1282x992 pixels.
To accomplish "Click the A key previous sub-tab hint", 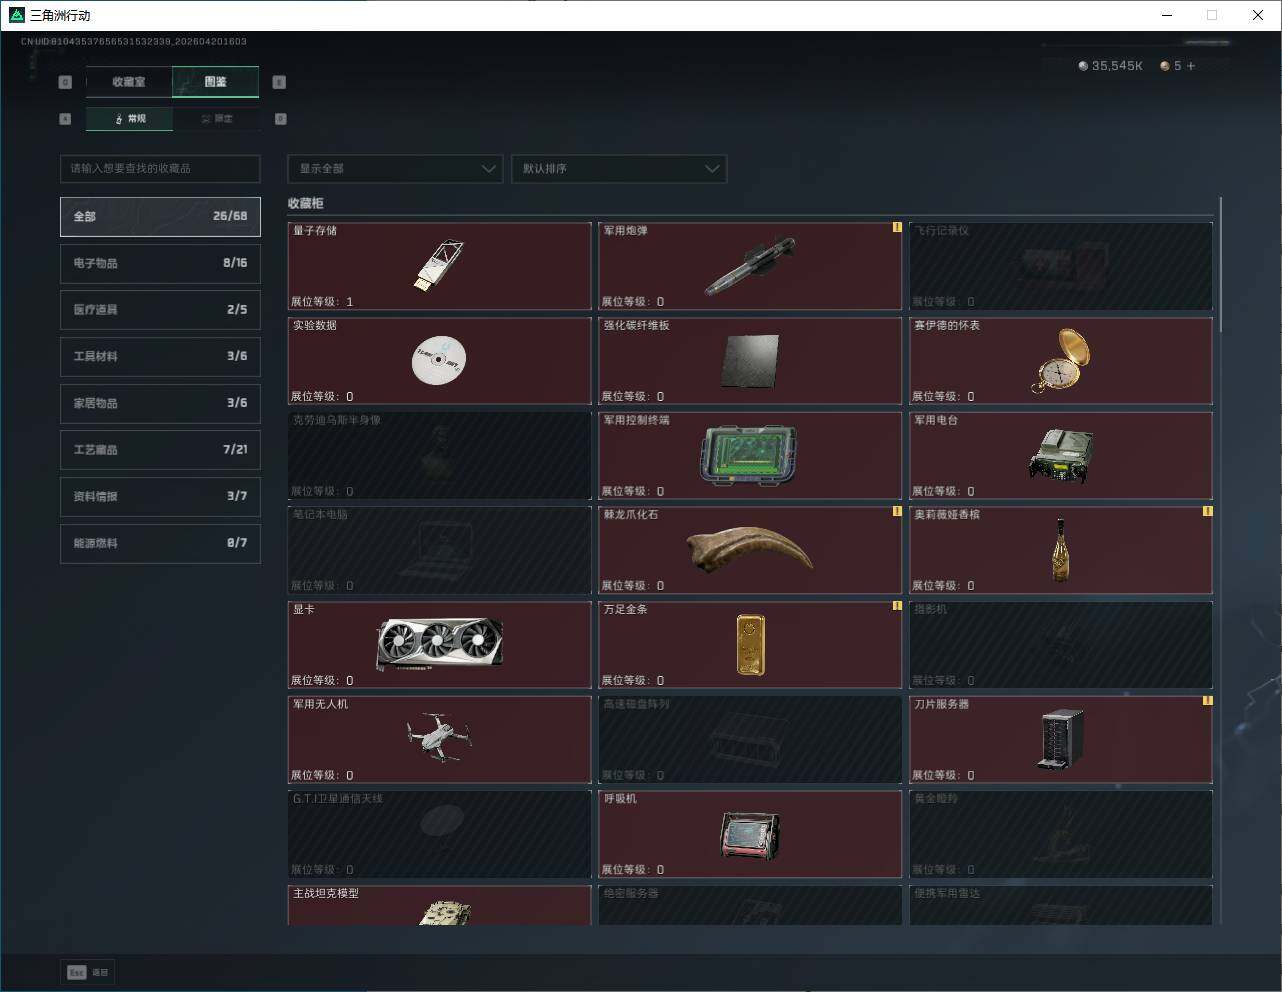I will pos(66,119).
